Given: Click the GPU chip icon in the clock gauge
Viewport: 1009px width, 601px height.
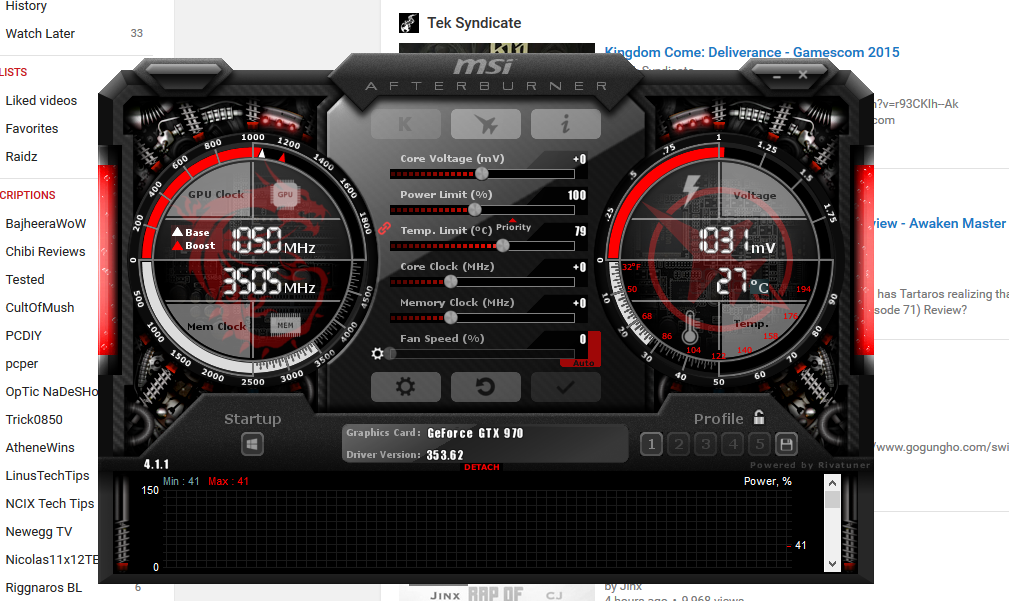Looking at the screenshot, I should point(285,194).
